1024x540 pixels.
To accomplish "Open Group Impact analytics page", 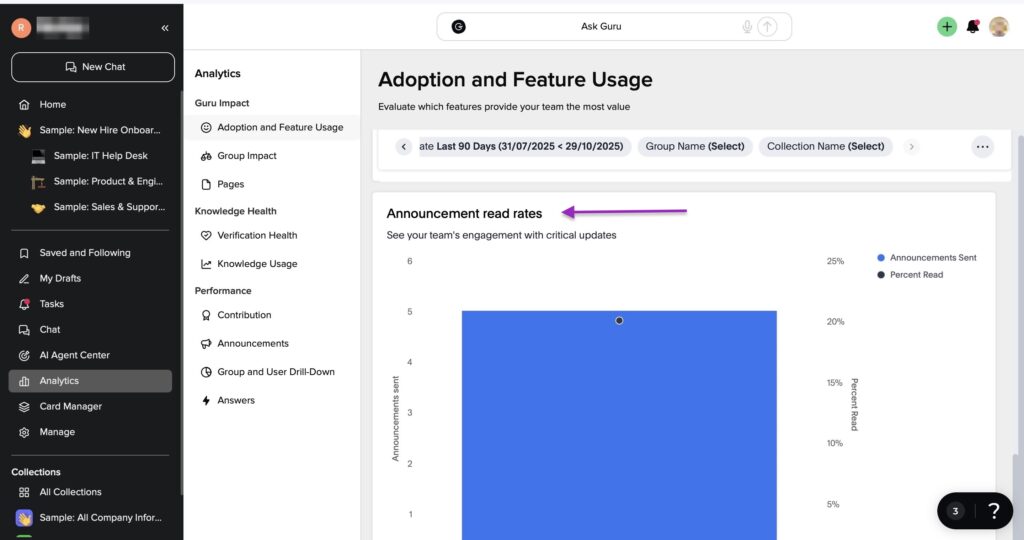I will pyautogui.click(x=247, y=155).
